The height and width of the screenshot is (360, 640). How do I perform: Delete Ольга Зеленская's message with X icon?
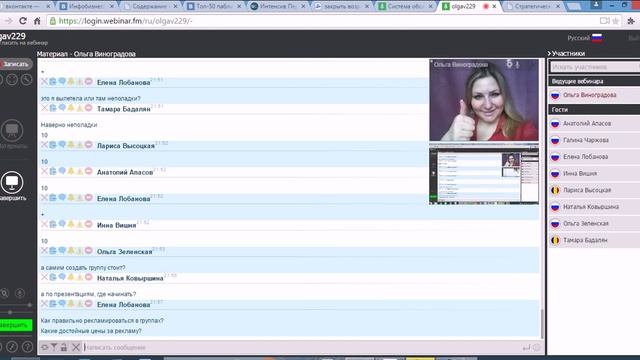tap(44, 251)
